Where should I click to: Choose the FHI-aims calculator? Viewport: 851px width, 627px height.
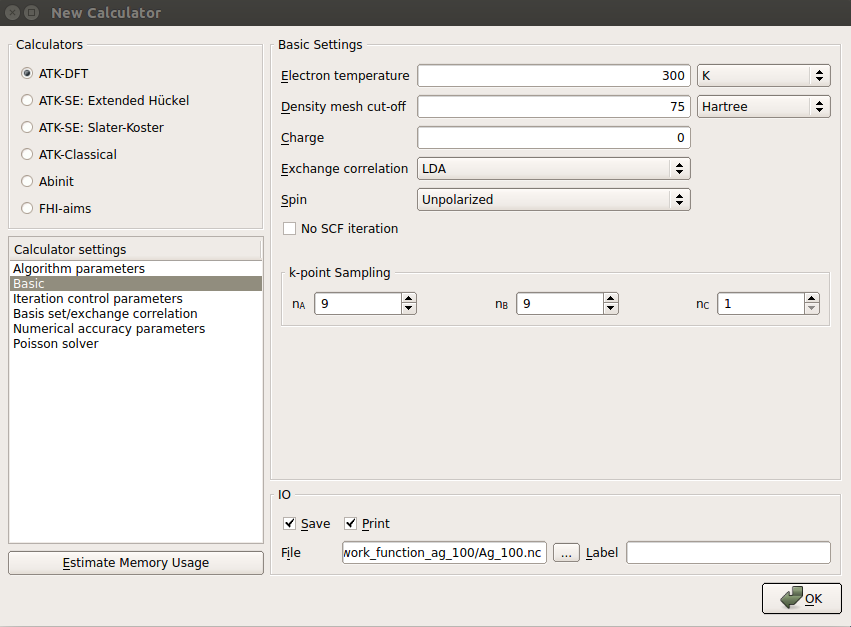tap(27, 208)
